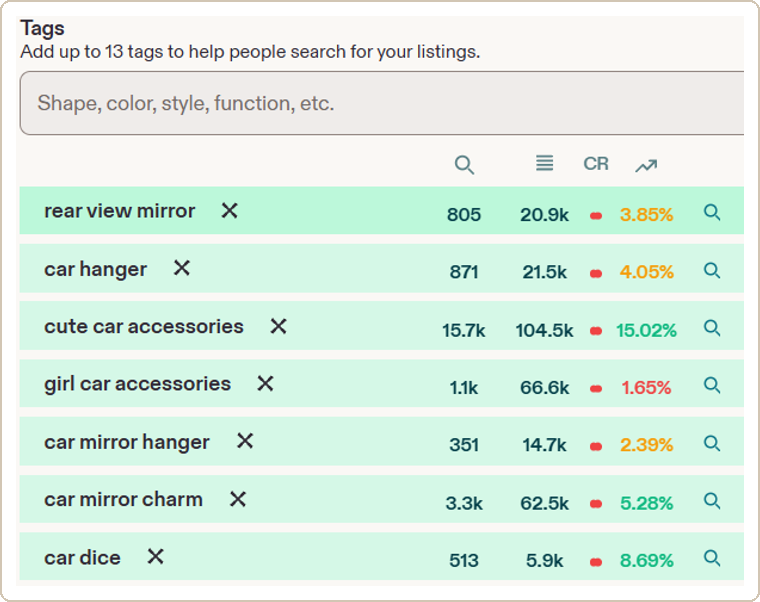Select the 'car dice' tag text

[82, 557]
